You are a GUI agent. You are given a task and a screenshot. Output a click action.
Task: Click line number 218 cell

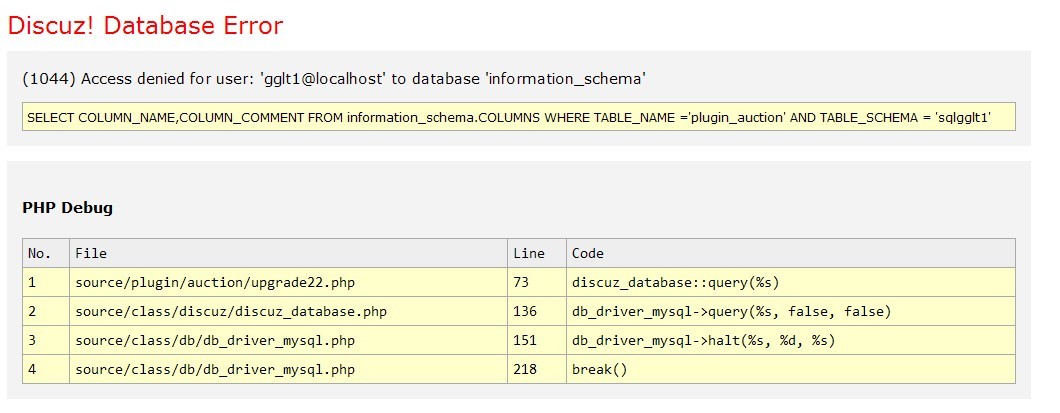pyautogui.click(x=537, y=370)
